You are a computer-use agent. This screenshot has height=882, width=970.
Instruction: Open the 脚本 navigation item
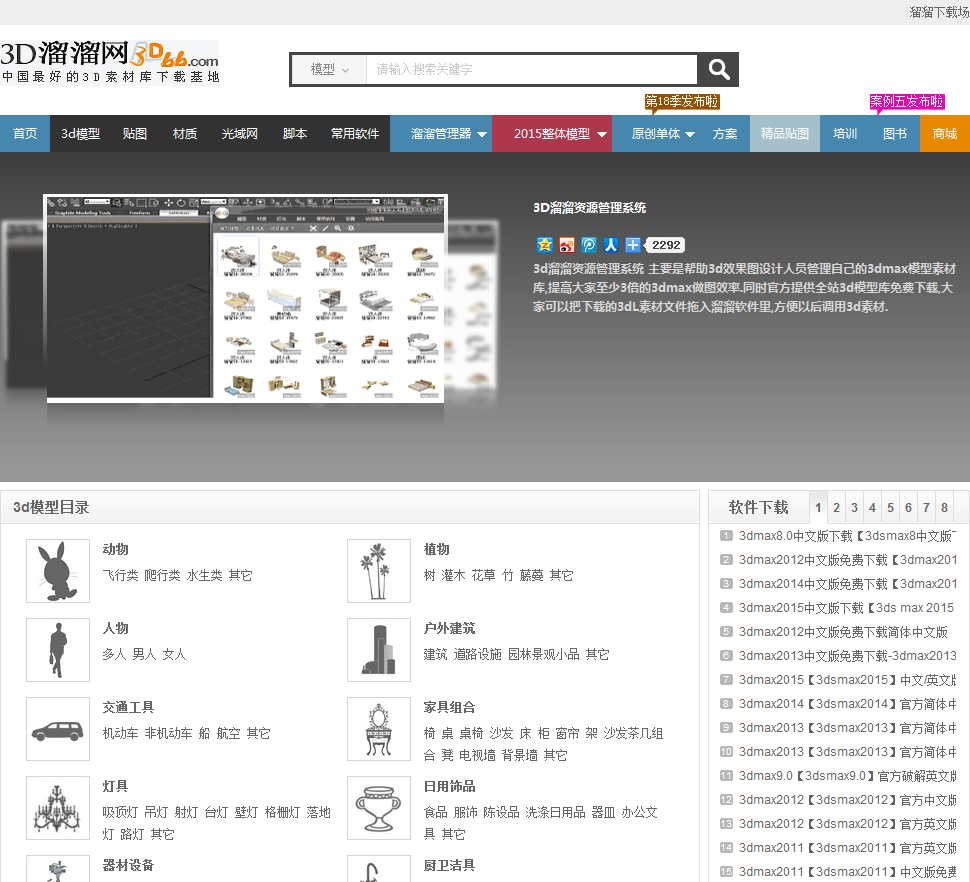point(294,134)
